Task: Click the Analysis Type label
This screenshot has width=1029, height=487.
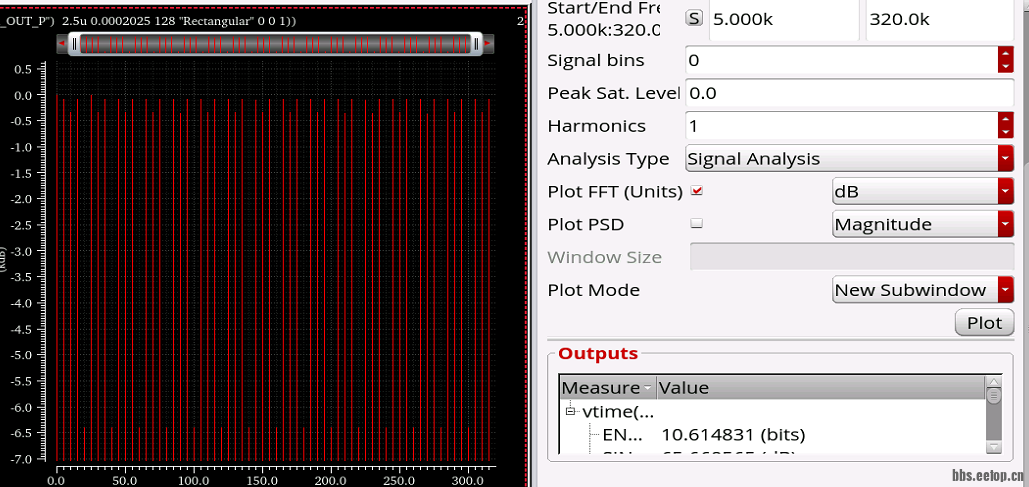Action: pos(608,159)
